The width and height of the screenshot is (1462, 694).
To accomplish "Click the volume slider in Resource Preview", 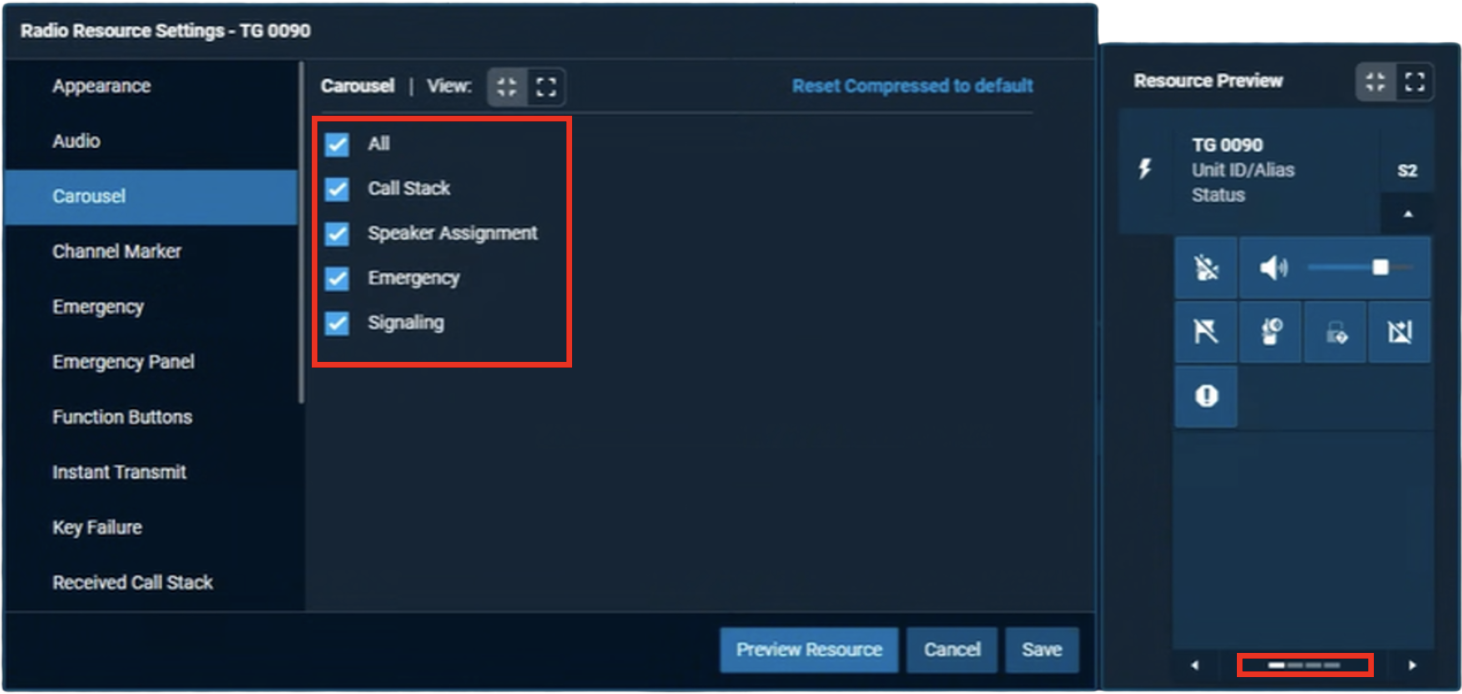I will click(x=1359, y=268).
